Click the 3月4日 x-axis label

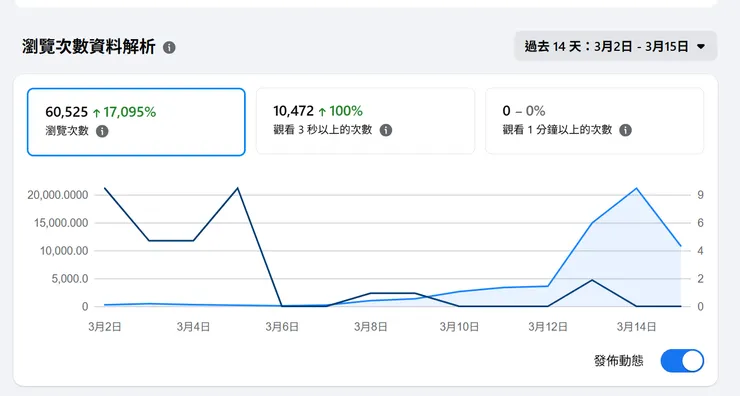coord(193,327)
